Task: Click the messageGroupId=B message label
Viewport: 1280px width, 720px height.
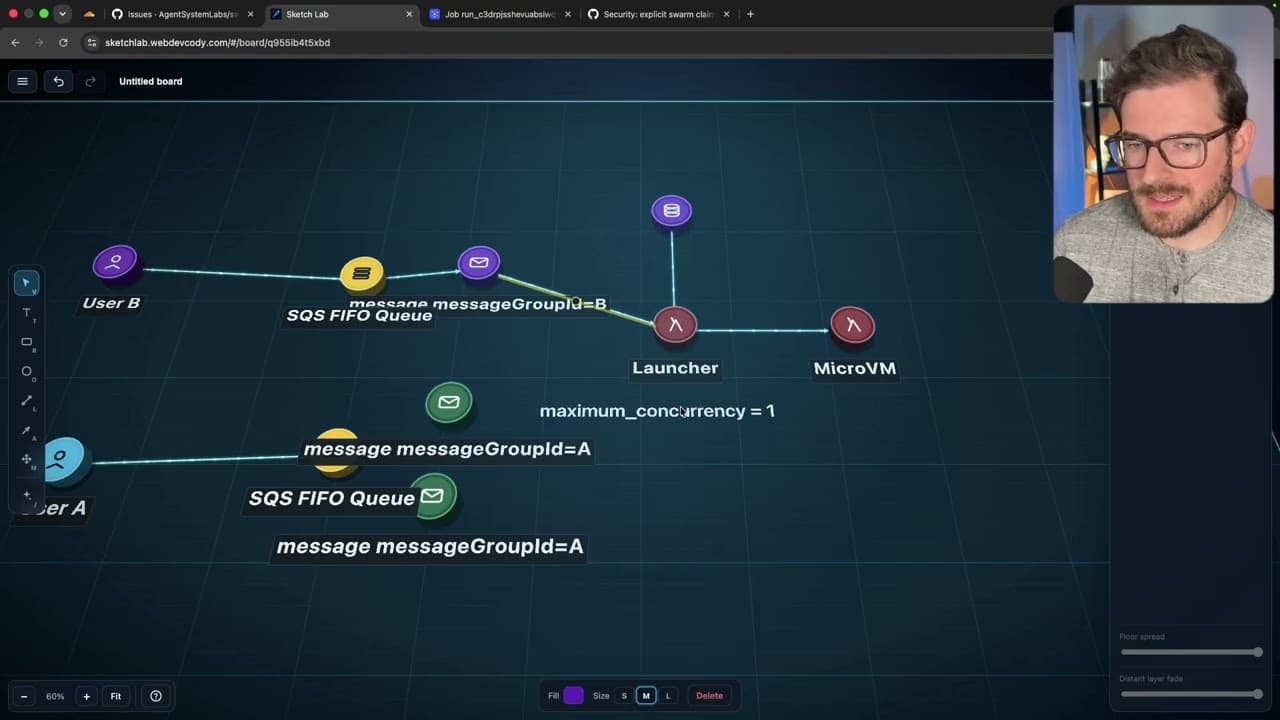Action: pyautogui.click(x=478, y=304)
